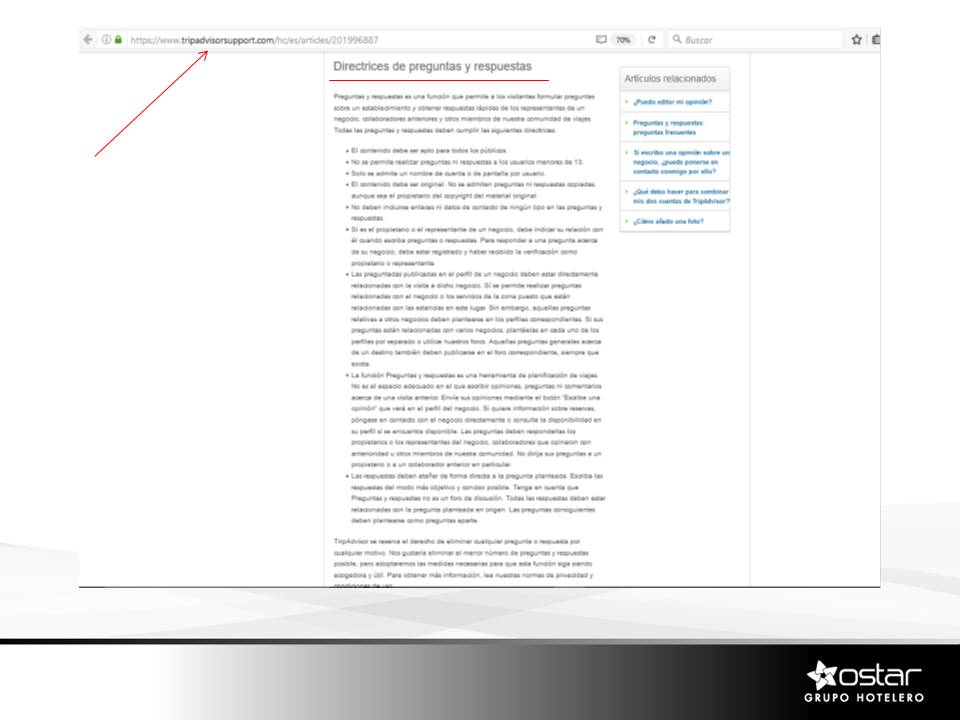Click the site information (i) icon
Screen dimensions: 960x720
[106, 40]
